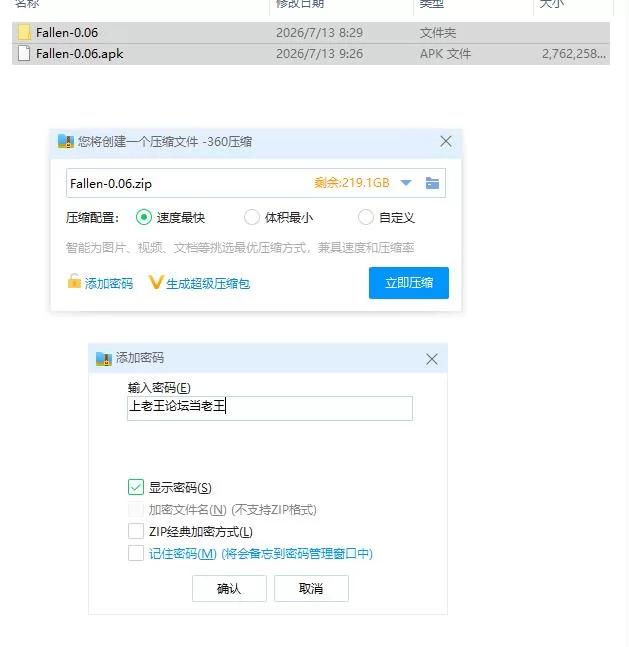Viewport: 629px width, 647px height.
Task: Click the file name Fallen-0.06.apk
Action: (x=80, y=54)
